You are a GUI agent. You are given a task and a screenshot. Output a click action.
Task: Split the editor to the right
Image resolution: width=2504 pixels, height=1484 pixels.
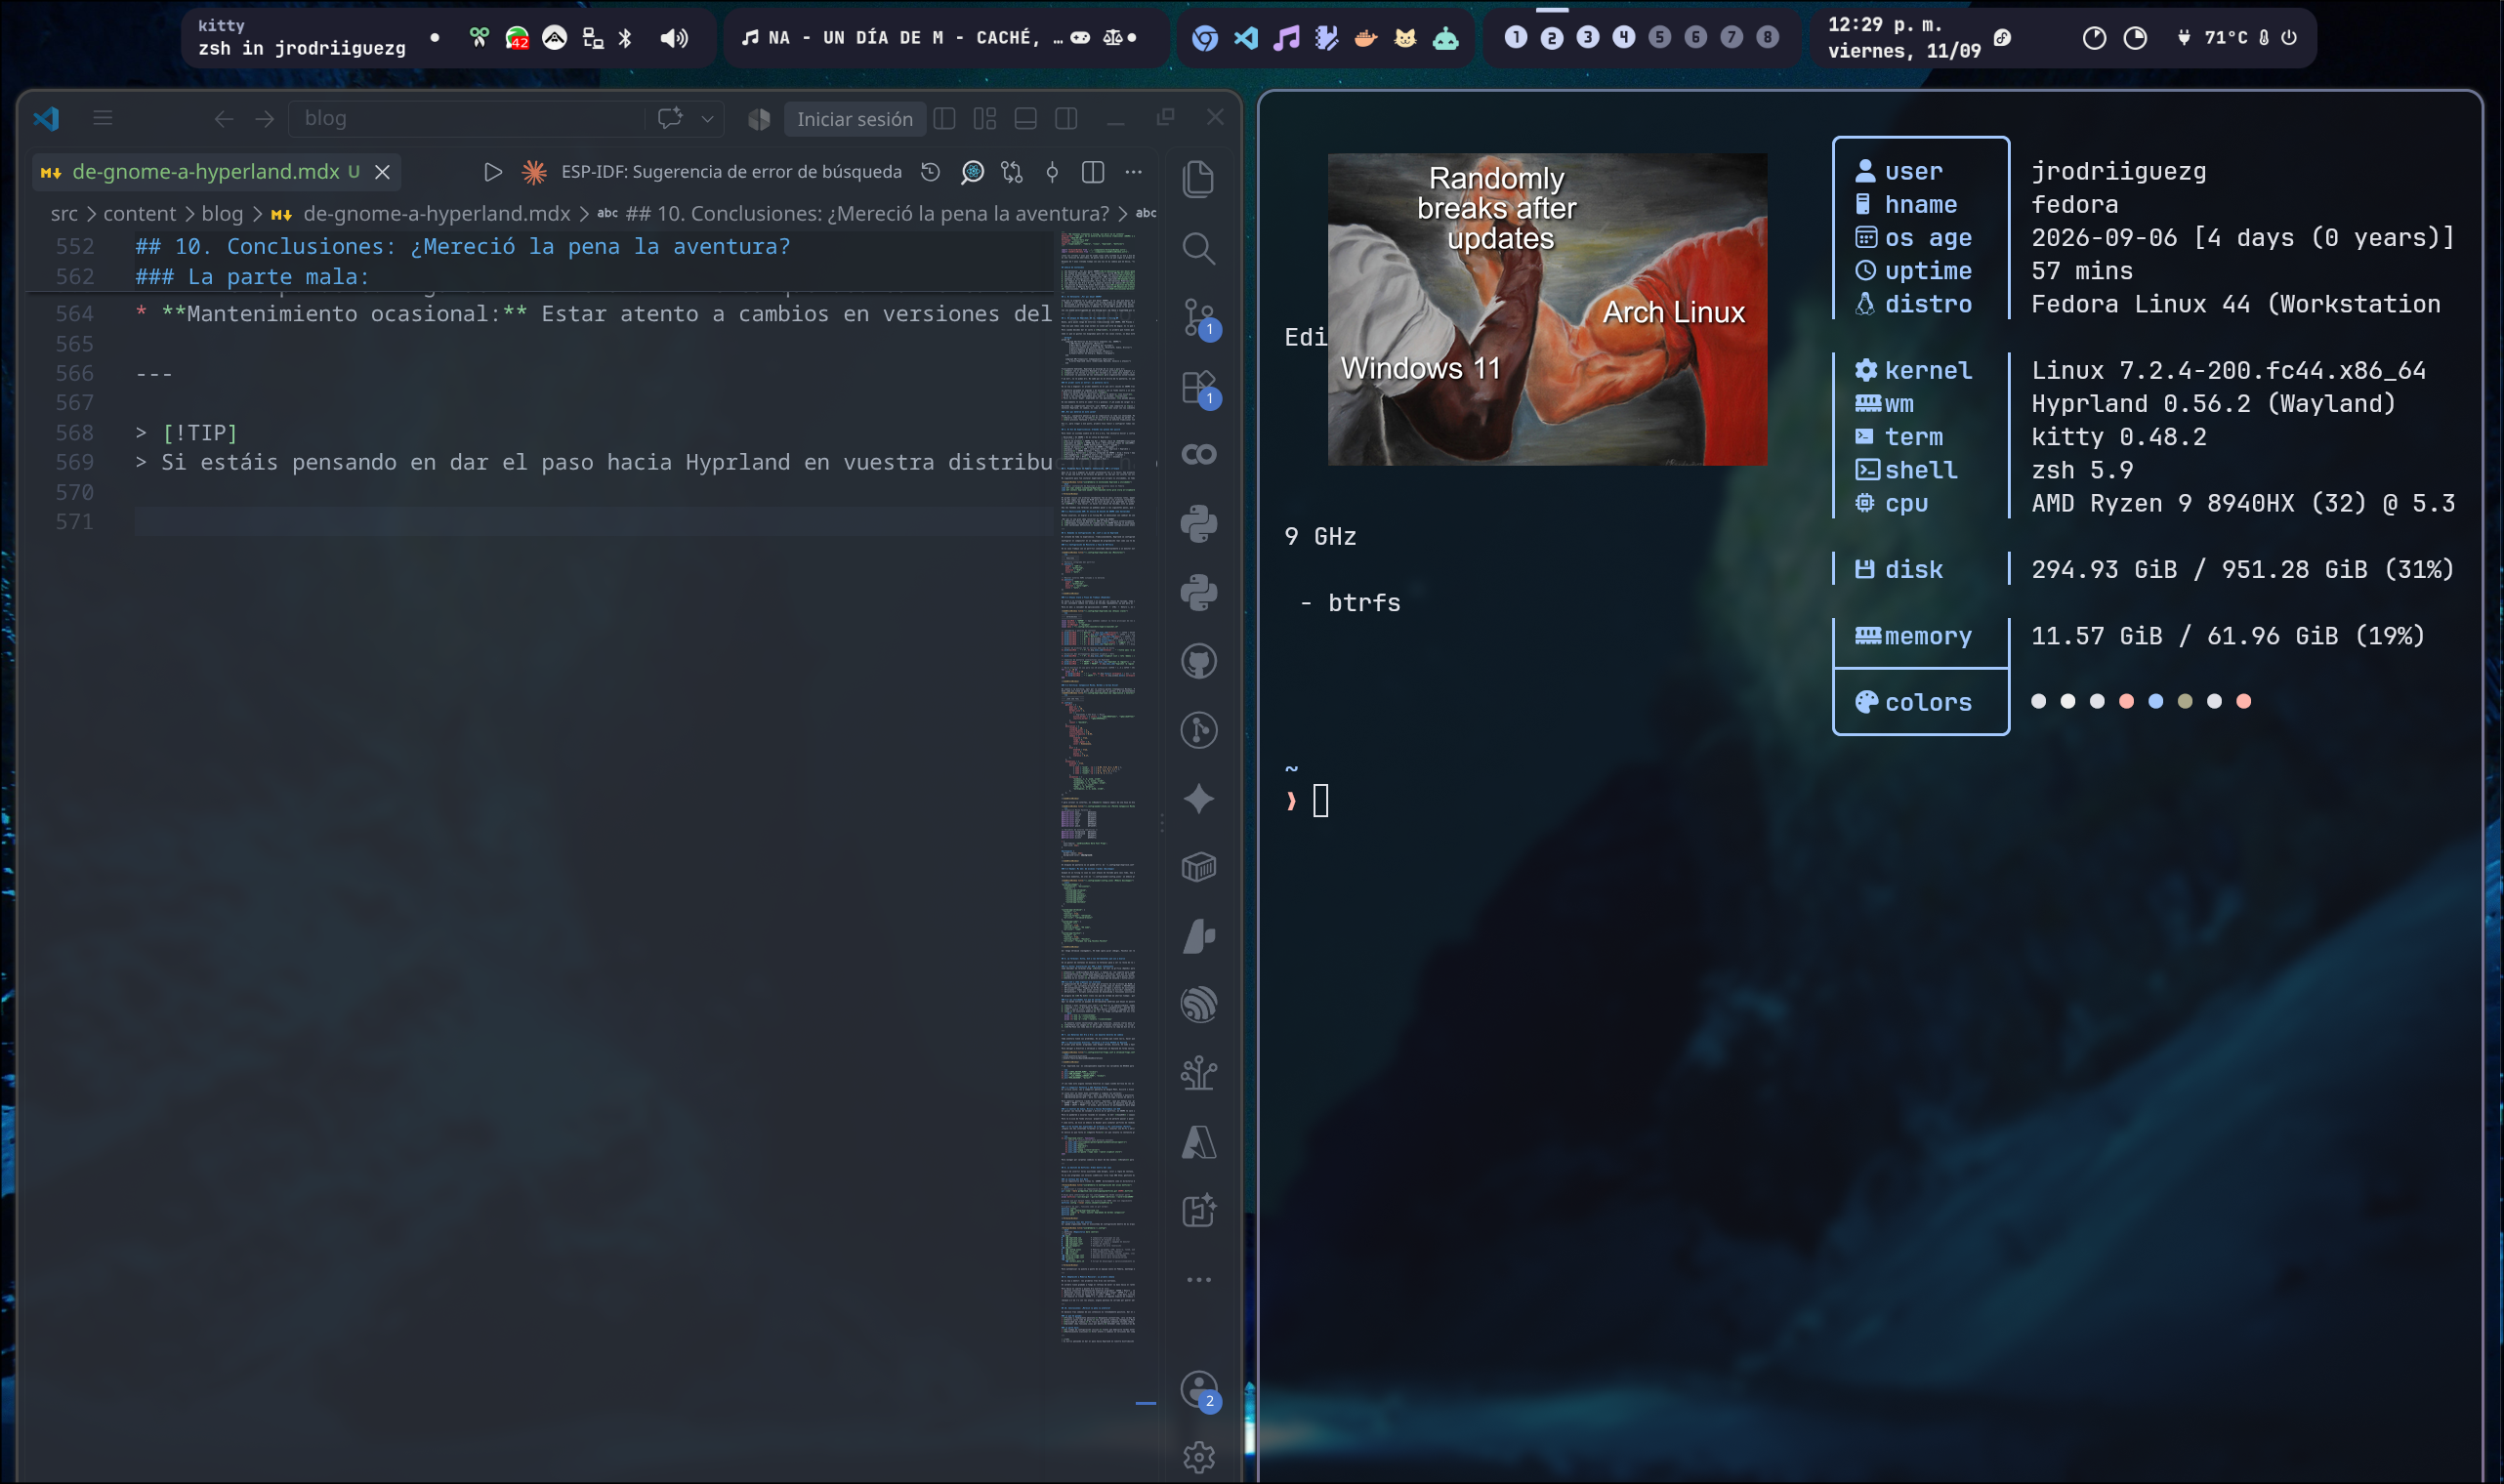[x=1093, y=172]
